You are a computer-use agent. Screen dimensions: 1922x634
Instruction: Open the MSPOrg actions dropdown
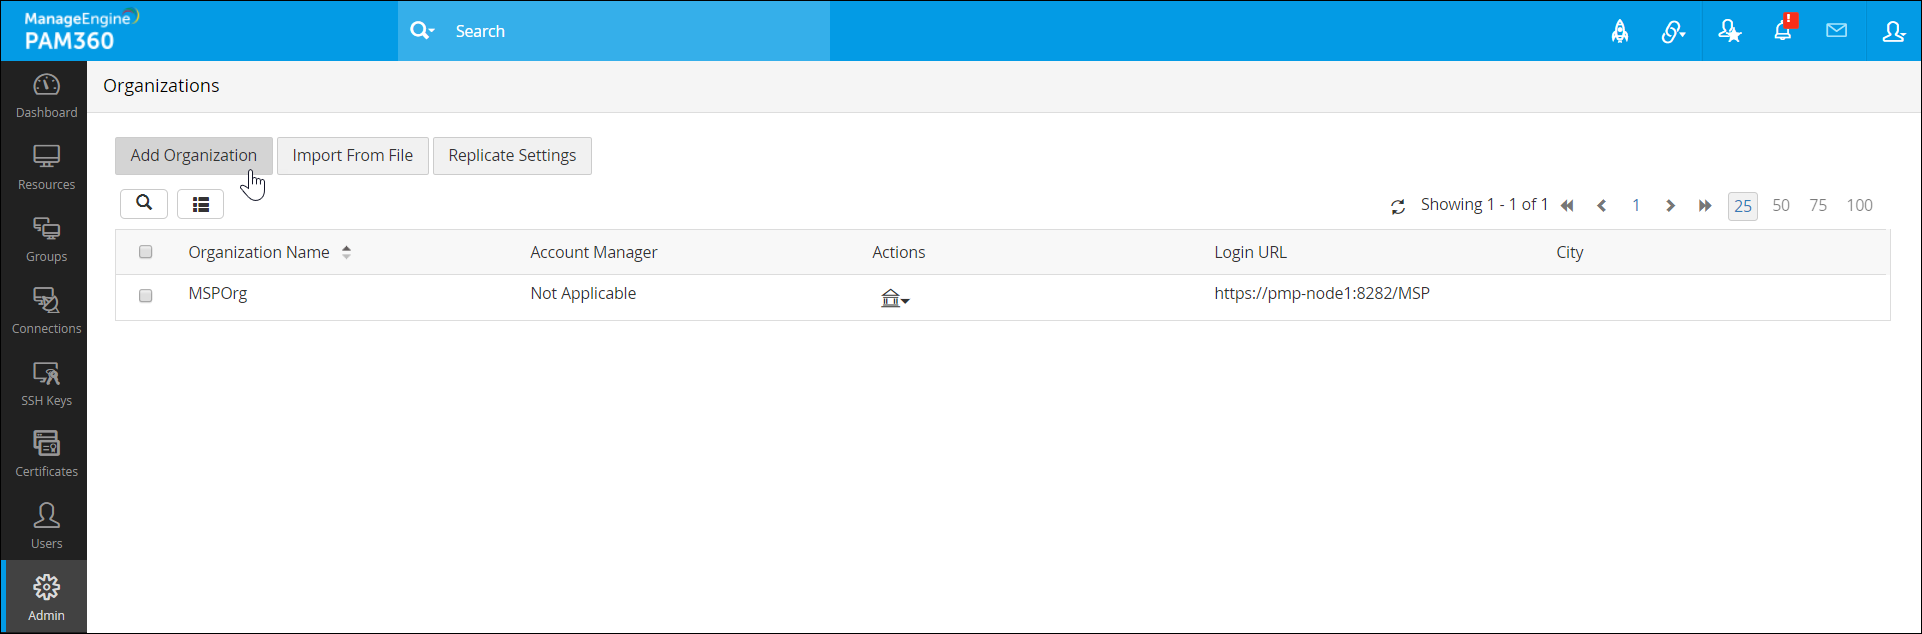tap(895, 298)
